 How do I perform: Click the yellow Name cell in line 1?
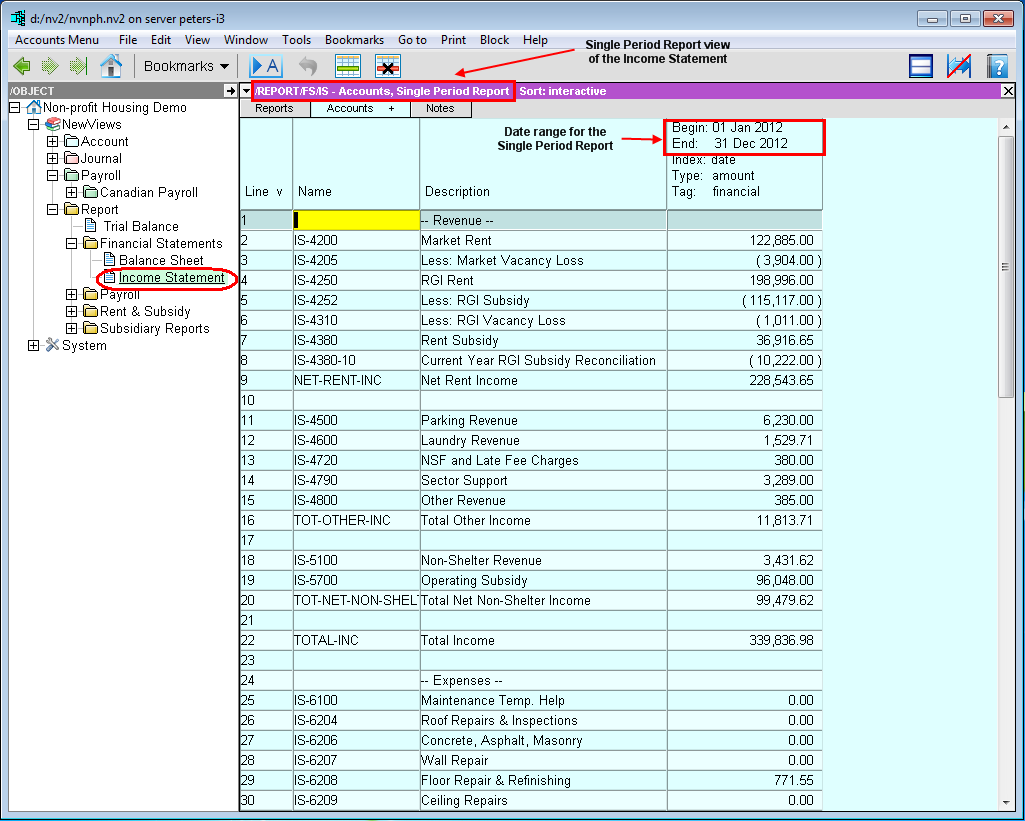pyautogui.click(x=356, y=220)
